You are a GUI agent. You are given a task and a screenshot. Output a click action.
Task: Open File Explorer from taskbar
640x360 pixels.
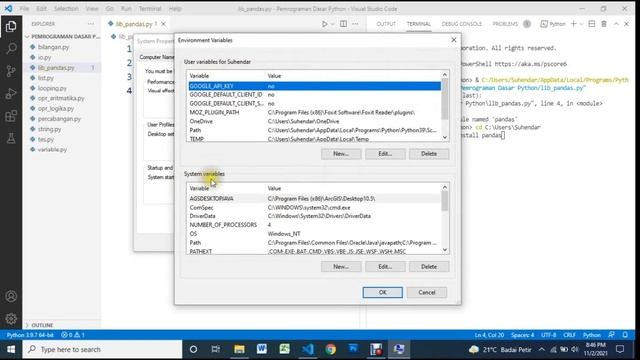point(239,349)
